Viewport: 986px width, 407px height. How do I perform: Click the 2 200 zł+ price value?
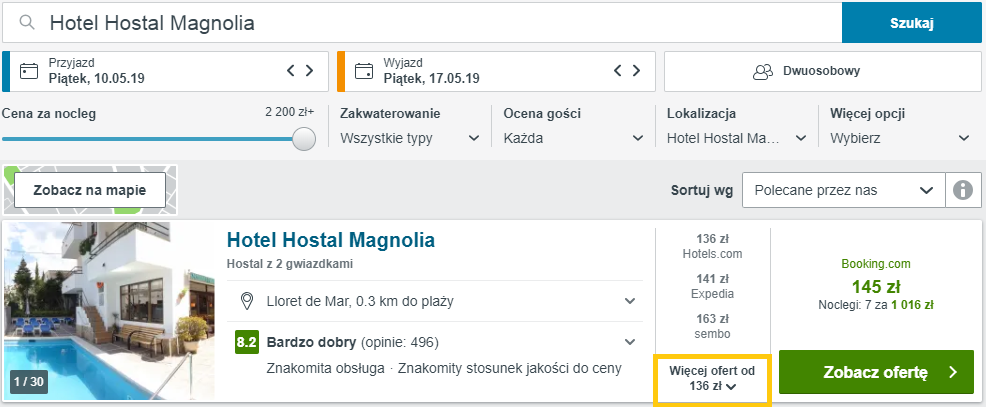coord(289,113)
